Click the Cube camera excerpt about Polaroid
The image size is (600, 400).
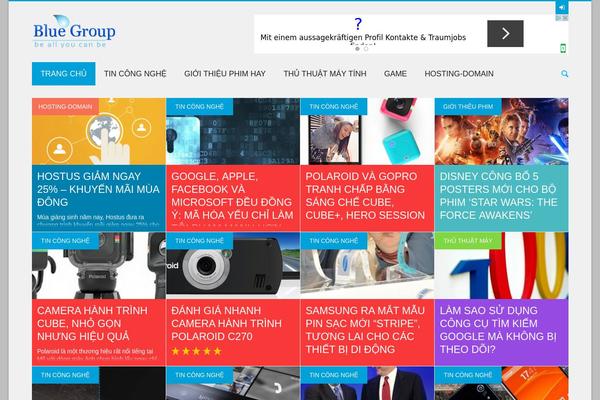click(x=97, y=354)
